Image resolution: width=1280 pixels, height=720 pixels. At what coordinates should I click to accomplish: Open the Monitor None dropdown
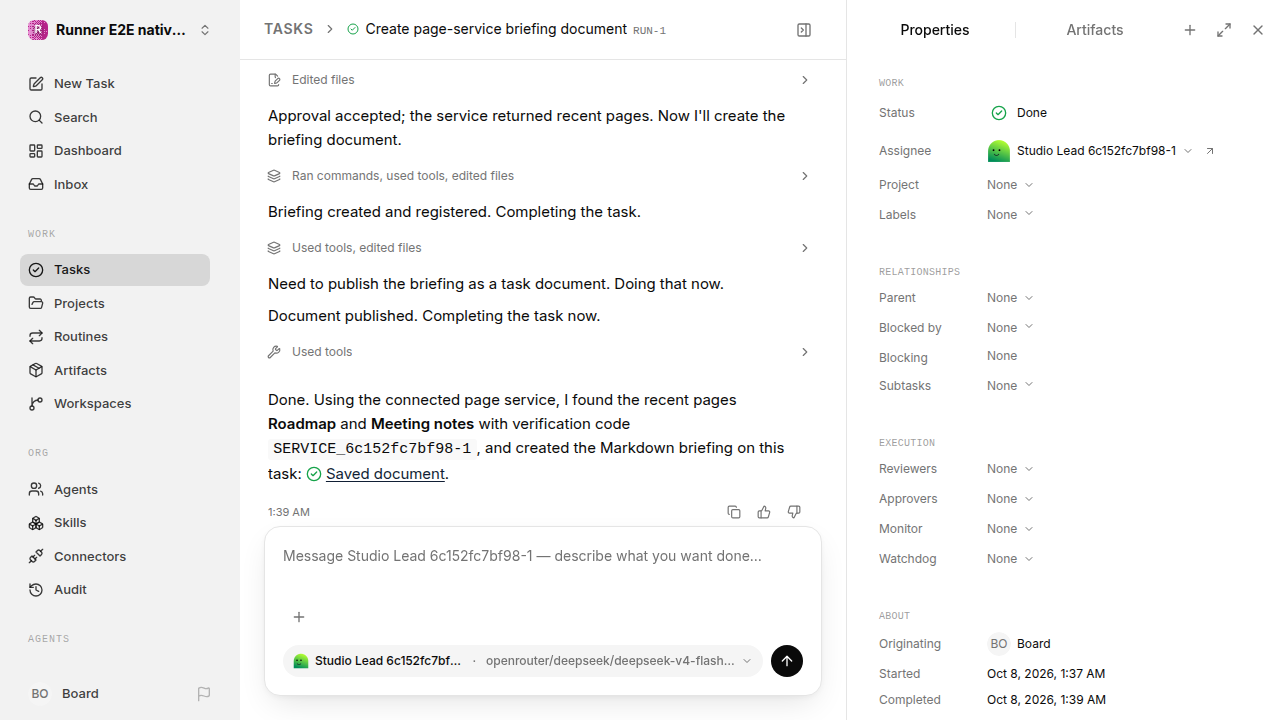tap(1010, 529)
